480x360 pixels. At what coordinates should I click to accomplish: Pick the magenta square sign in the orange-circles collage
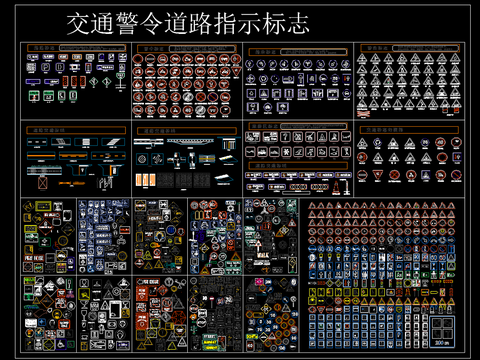(x=259, y=282)
